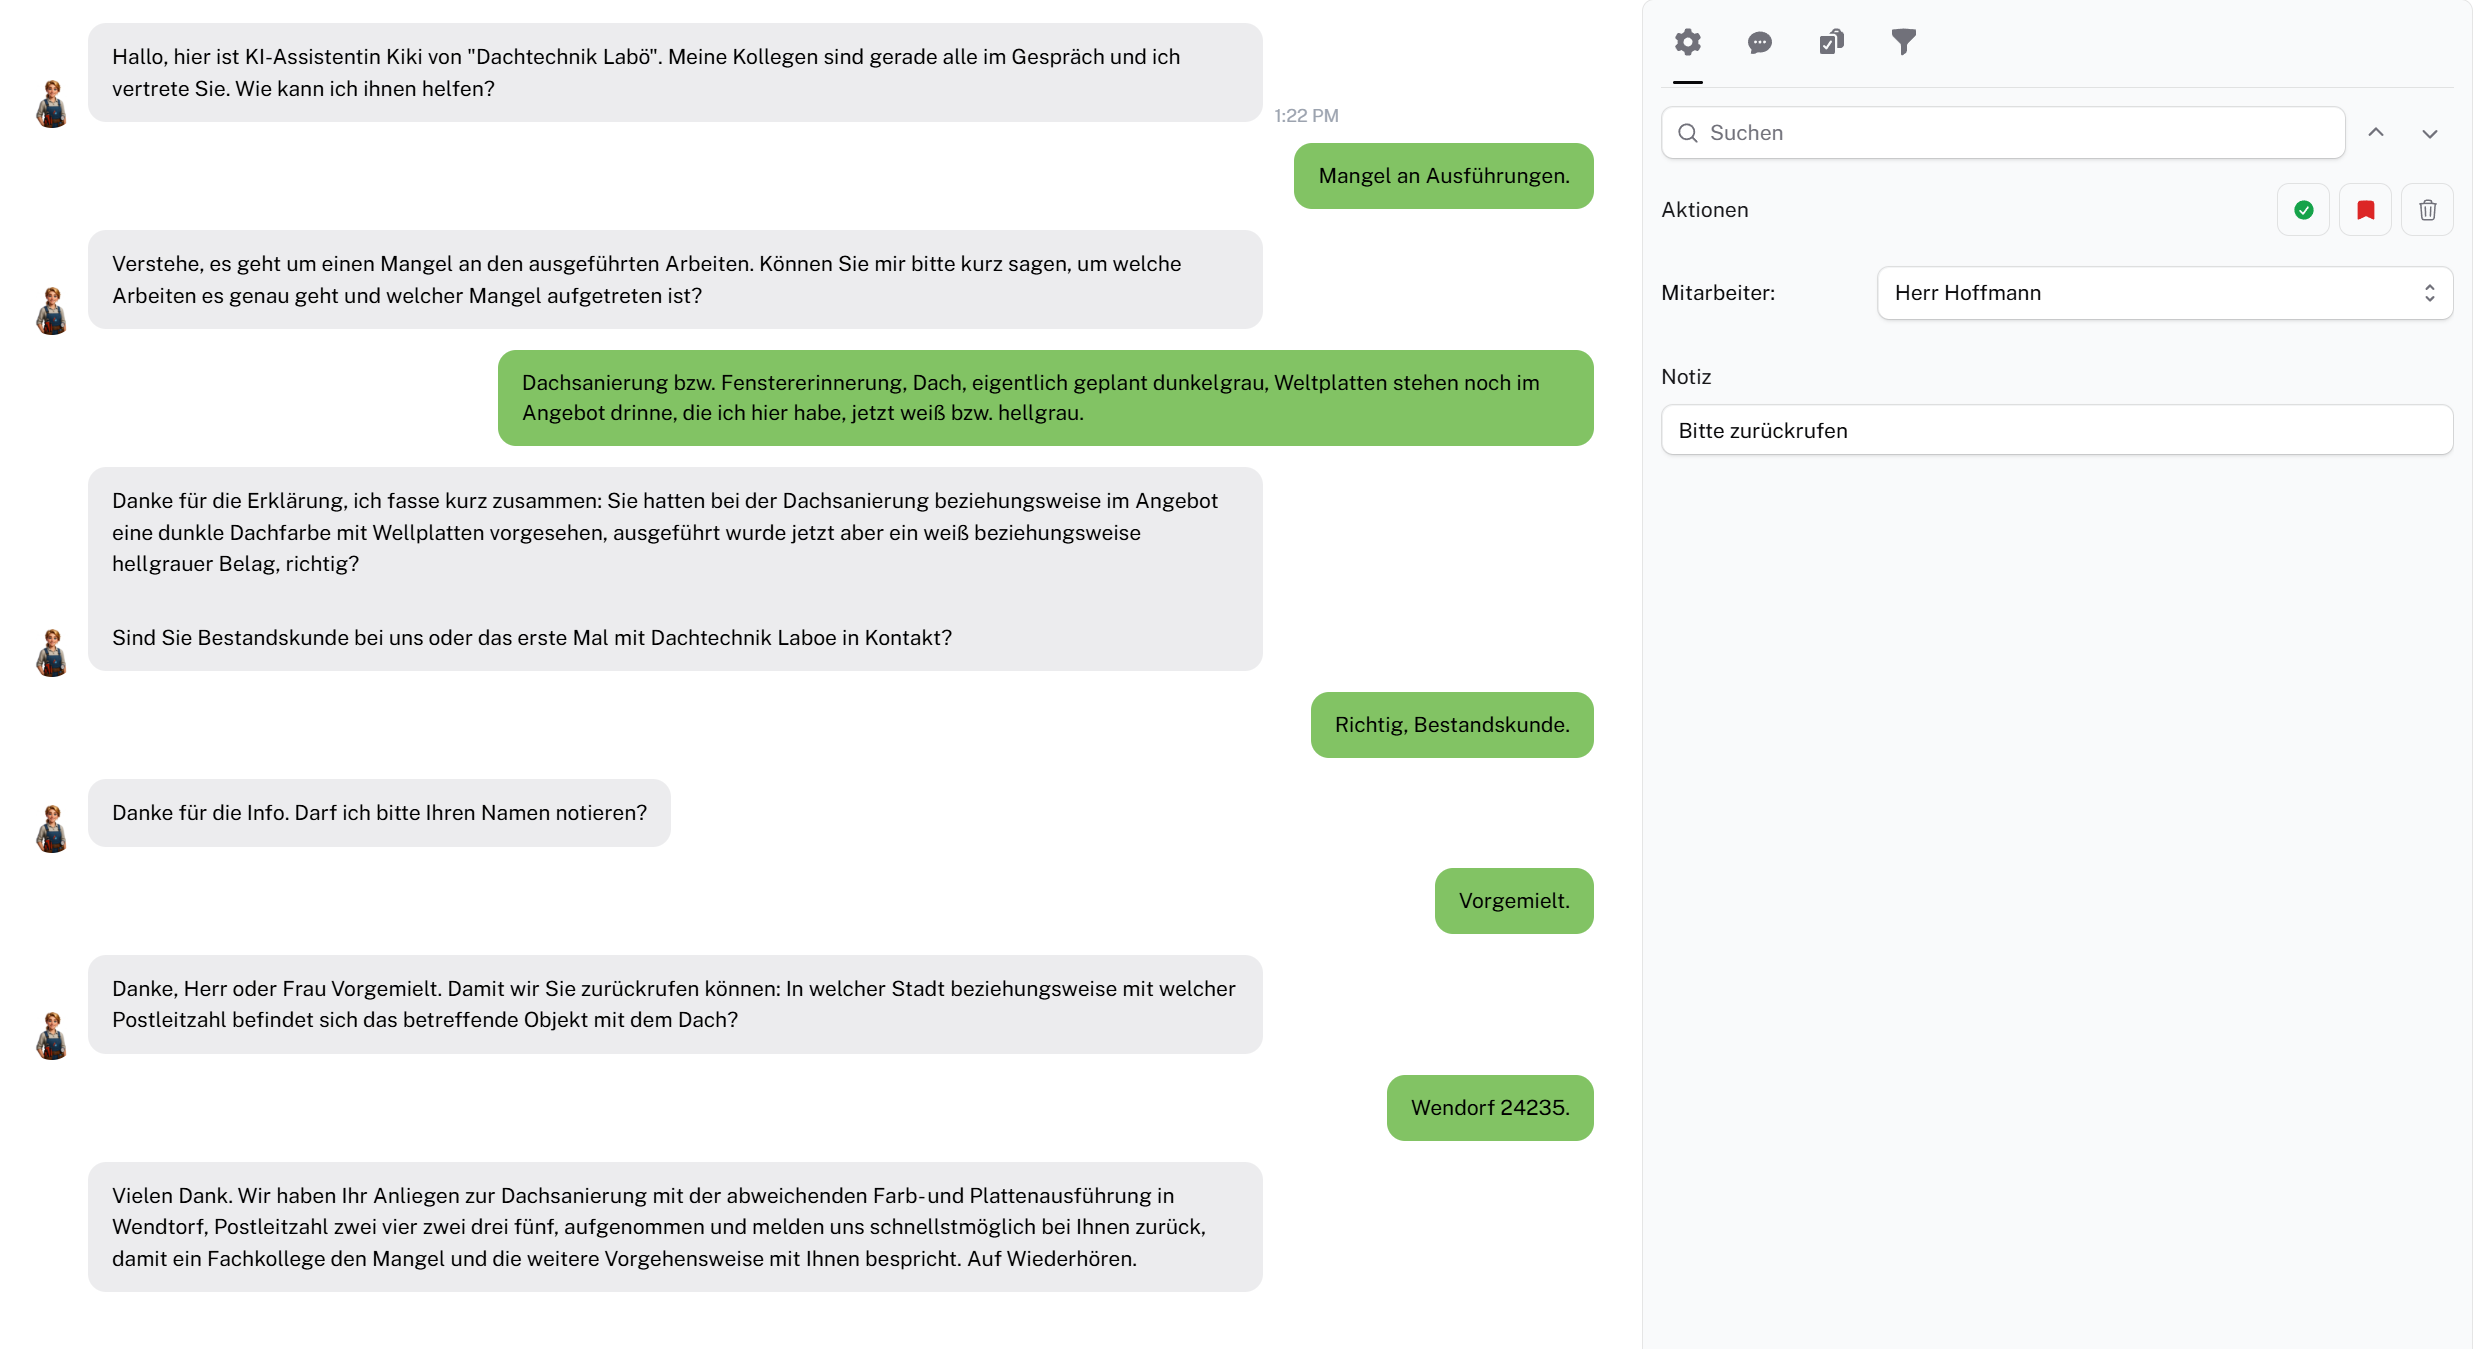This screenshot has height=1349, width=2475.
Task: Select the "Mangel an Ausführungen." message bubble
Action: pos(1443,176)
